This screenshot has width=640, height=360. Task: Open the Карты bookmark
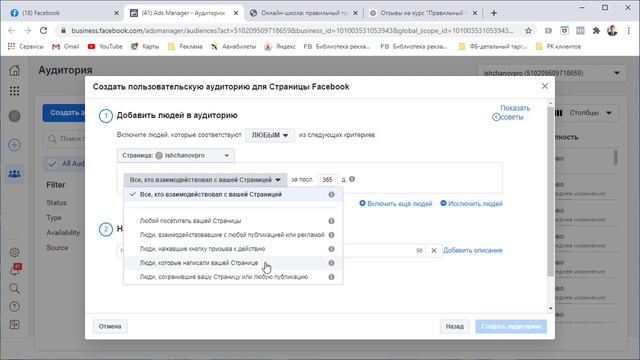pos(145,47)
